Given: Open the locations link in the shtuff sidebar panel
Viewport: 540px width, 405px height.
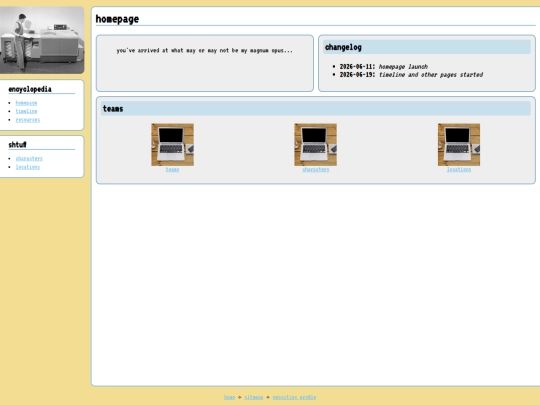Looking at the screenshot, I should pos(28,167).
